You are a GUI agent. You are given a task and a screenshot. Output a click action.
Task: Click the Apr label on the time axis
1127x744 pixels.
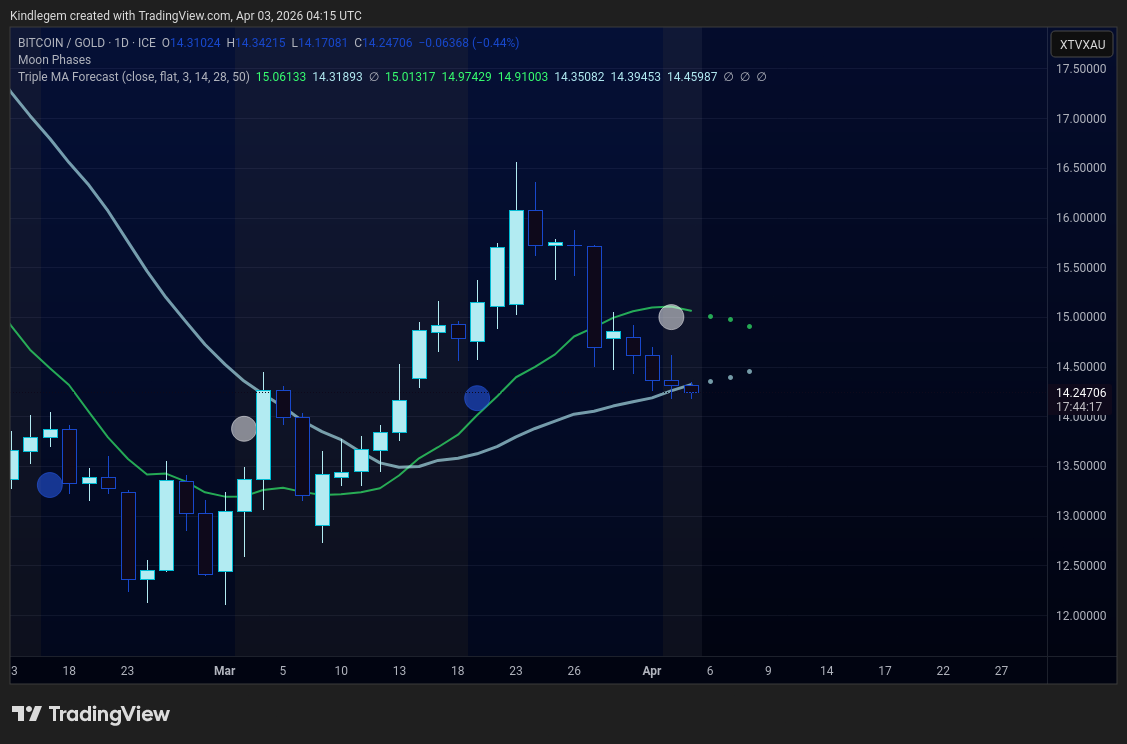(x=651, y=671)
